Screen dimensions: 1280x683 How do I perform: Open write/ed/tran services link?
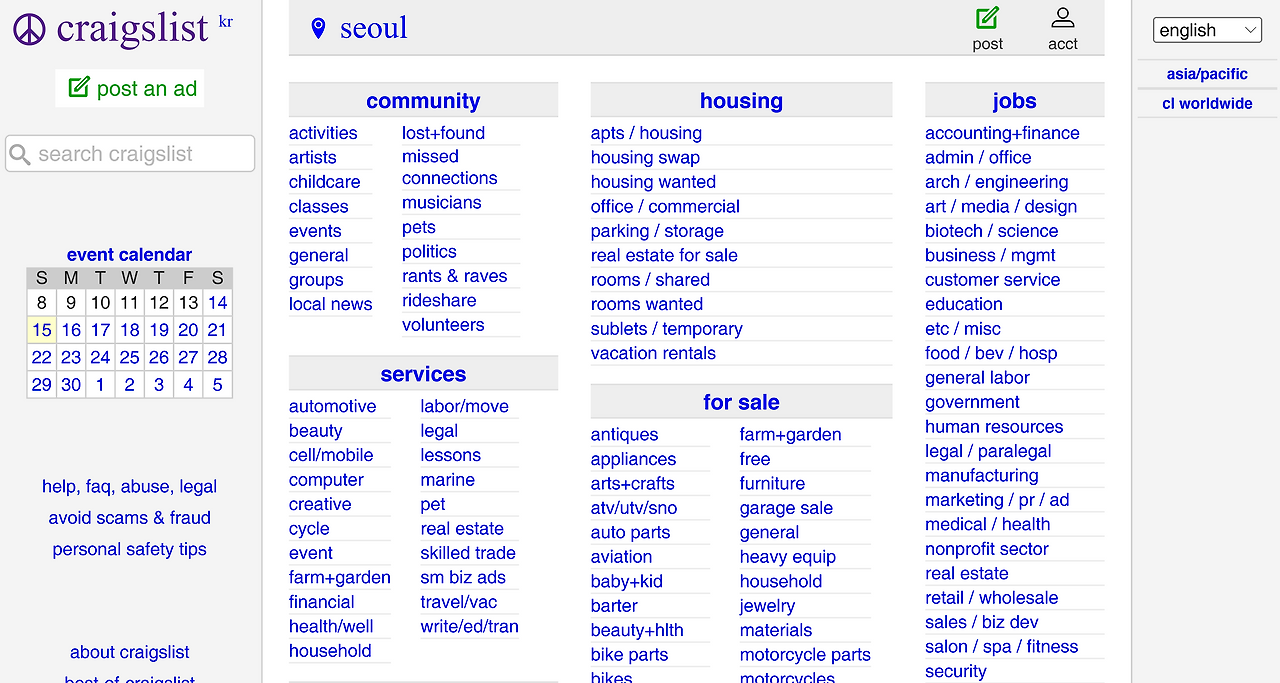click(469, 626)
